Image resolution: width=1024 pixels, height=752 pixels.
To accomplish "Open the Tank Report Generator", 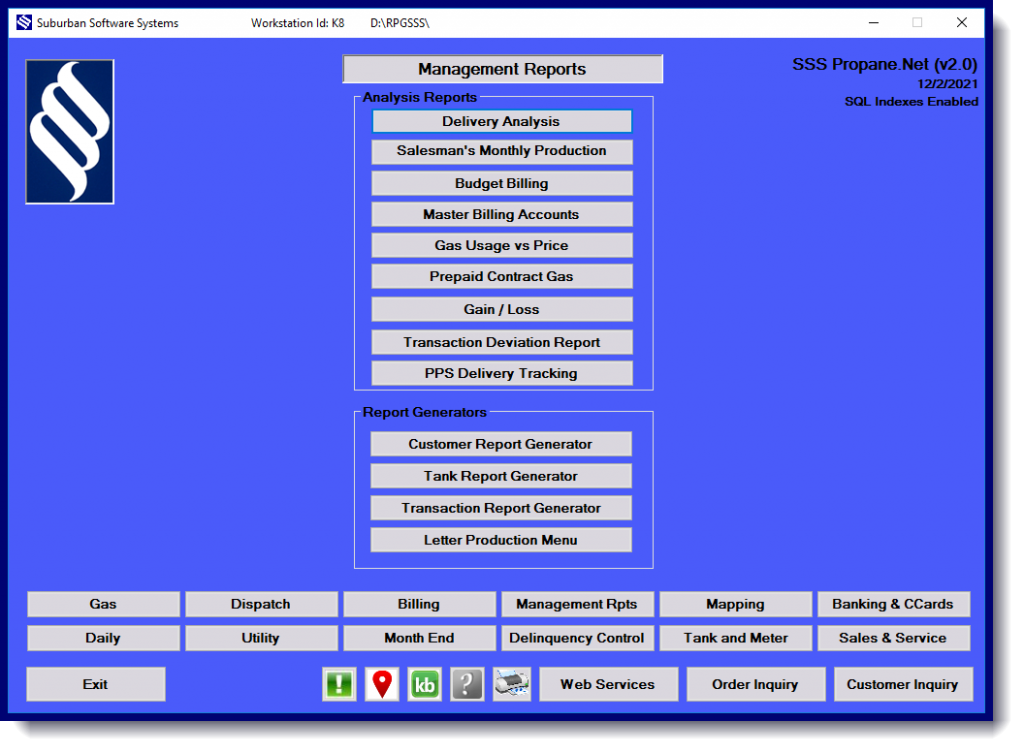I will point(501,476).
